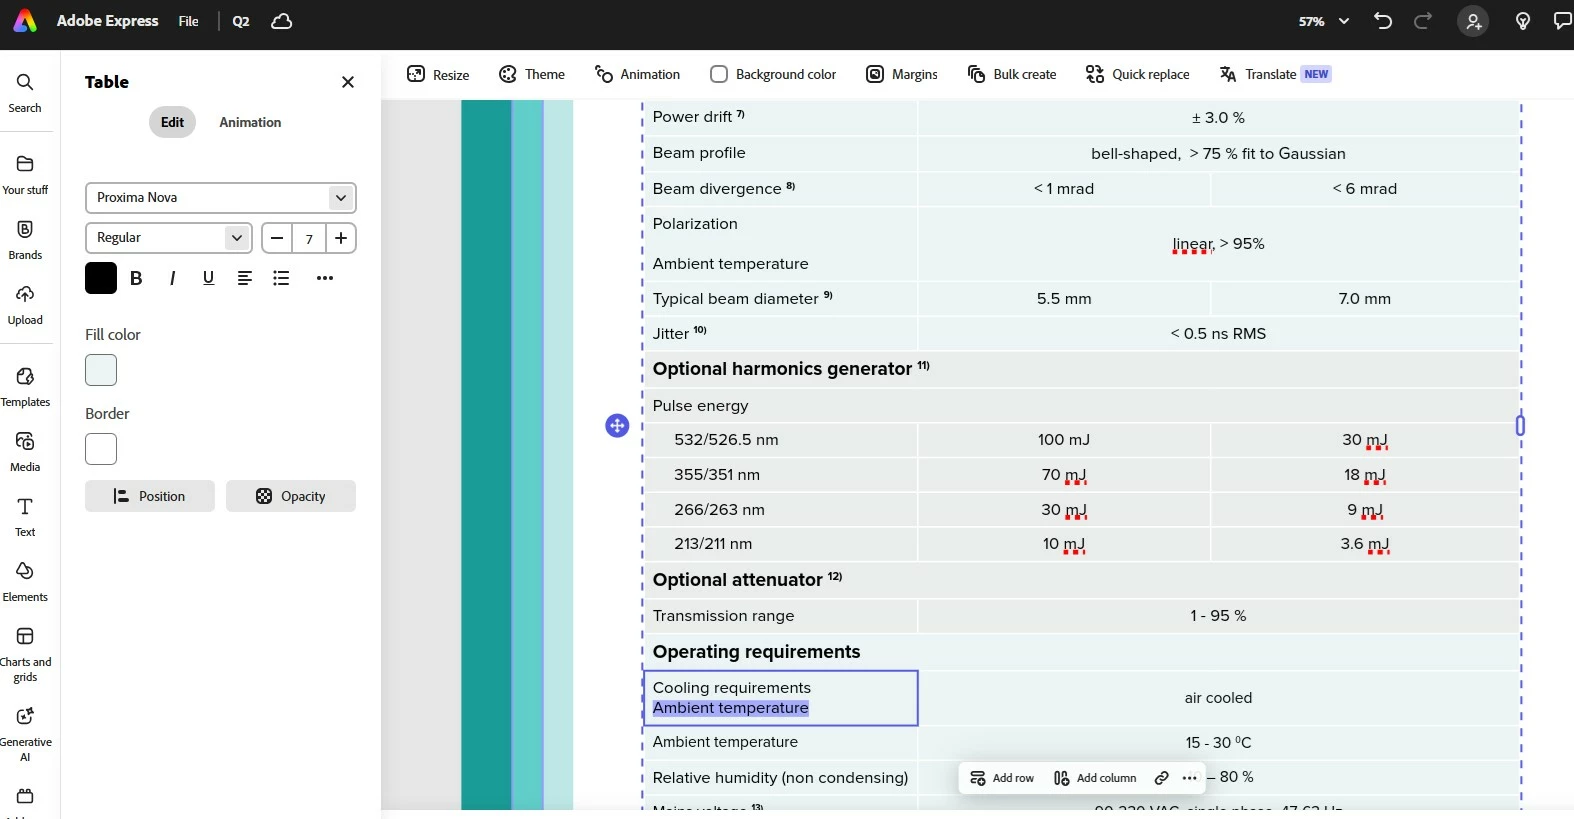This screenshot has height=819, width=1574.
Task: Click the table move handle
Action: (617, 426)
